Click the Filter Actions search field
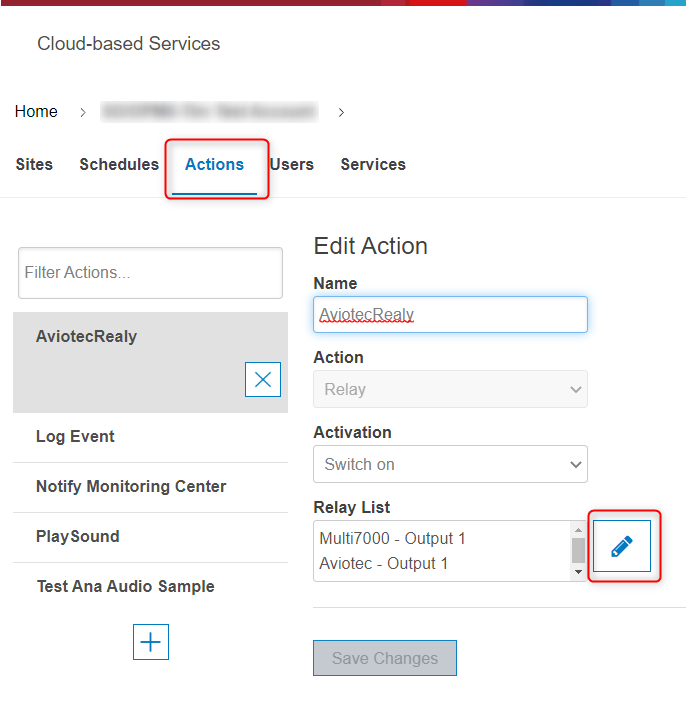Viewport: 686px width, 708px height. click(x=150, y=273)
